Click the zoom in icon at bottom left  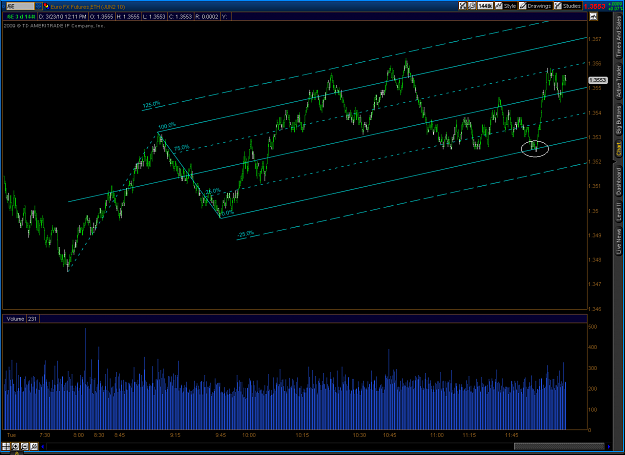(16, 447)
